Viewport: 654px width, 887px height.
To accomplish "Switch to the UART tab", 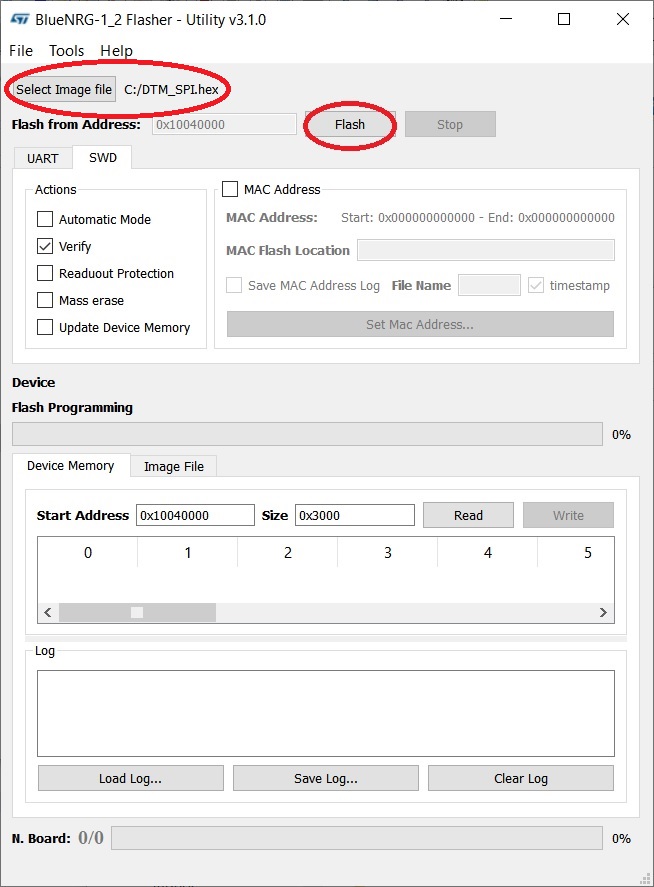I will [x=43, y=158].
